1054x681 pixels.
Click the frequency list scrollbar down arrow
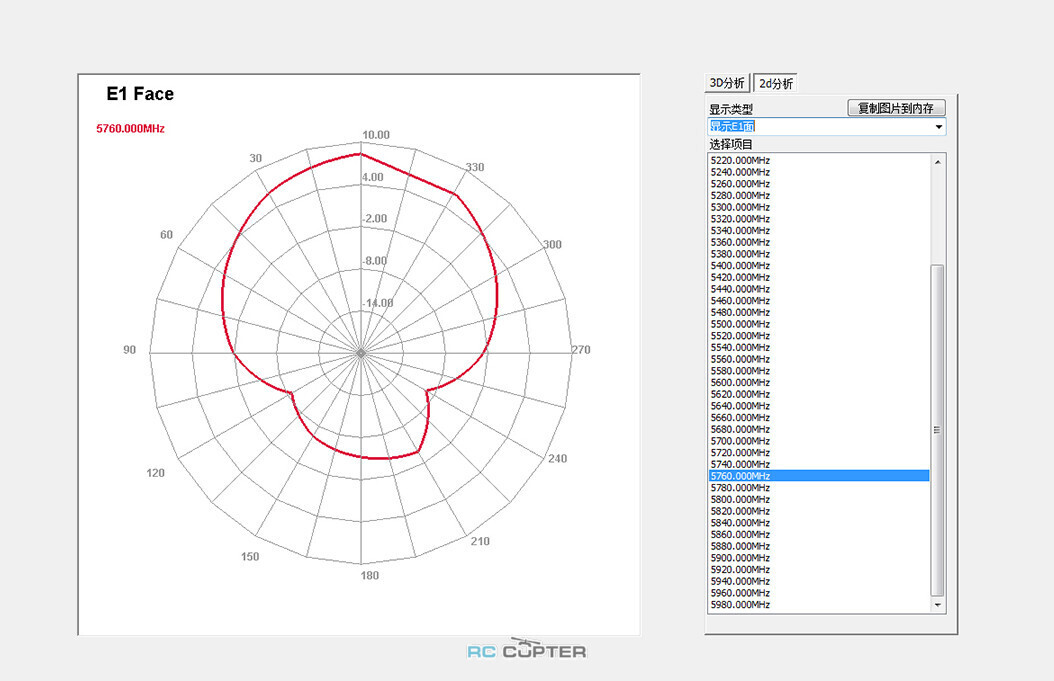click(x=938, y=605)
